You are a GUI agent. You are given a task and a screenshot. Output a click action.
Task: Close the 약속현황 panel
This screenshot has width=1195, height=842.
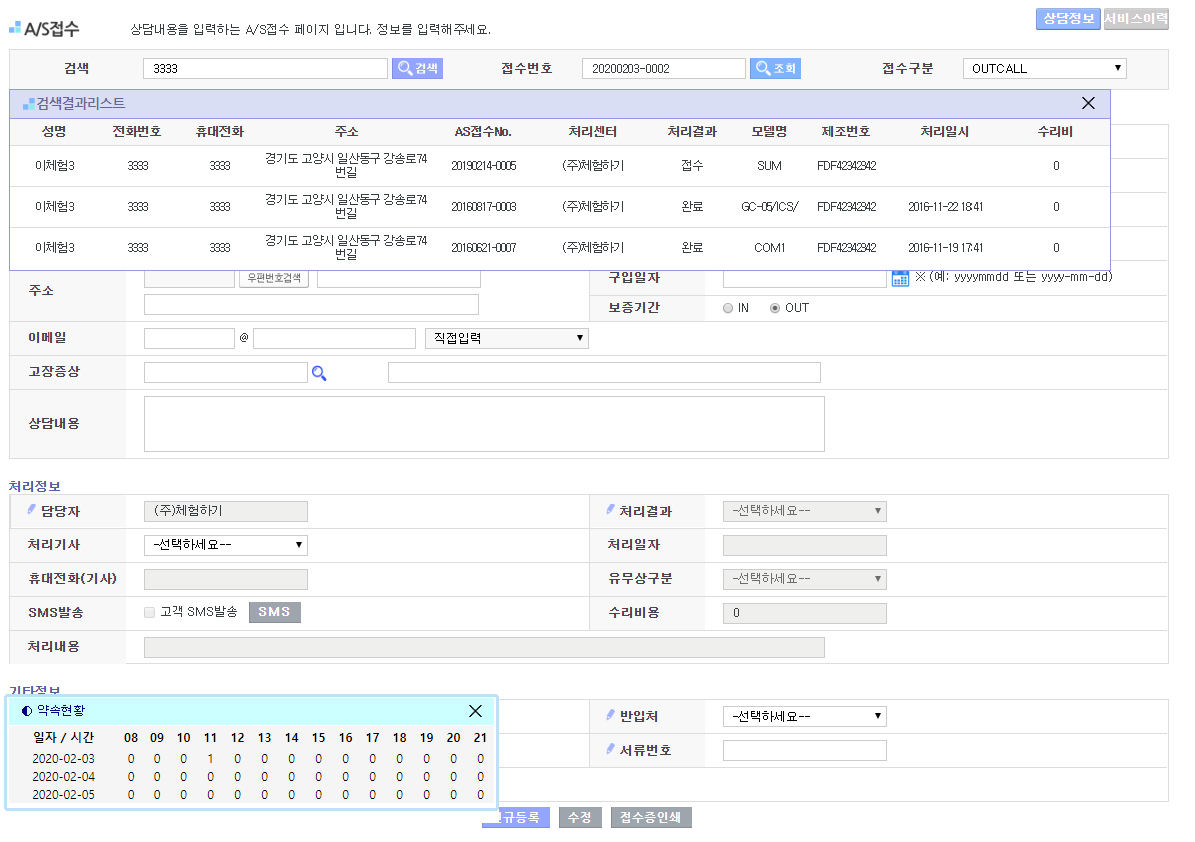[475, 711]
